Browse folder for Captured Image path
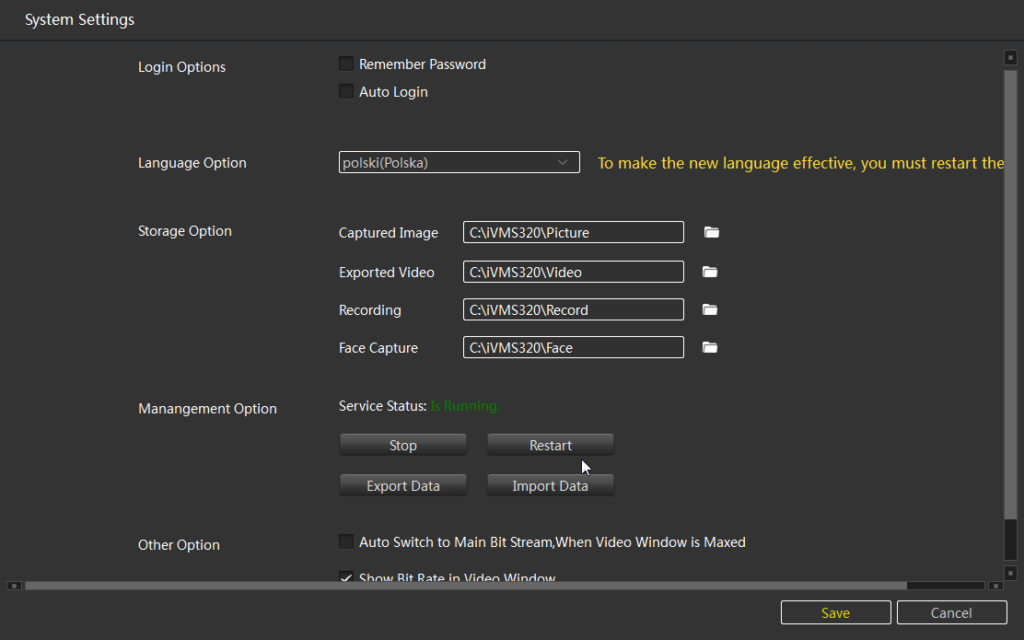The width and height of the screenshot is (1024, 640). point(711,233)
